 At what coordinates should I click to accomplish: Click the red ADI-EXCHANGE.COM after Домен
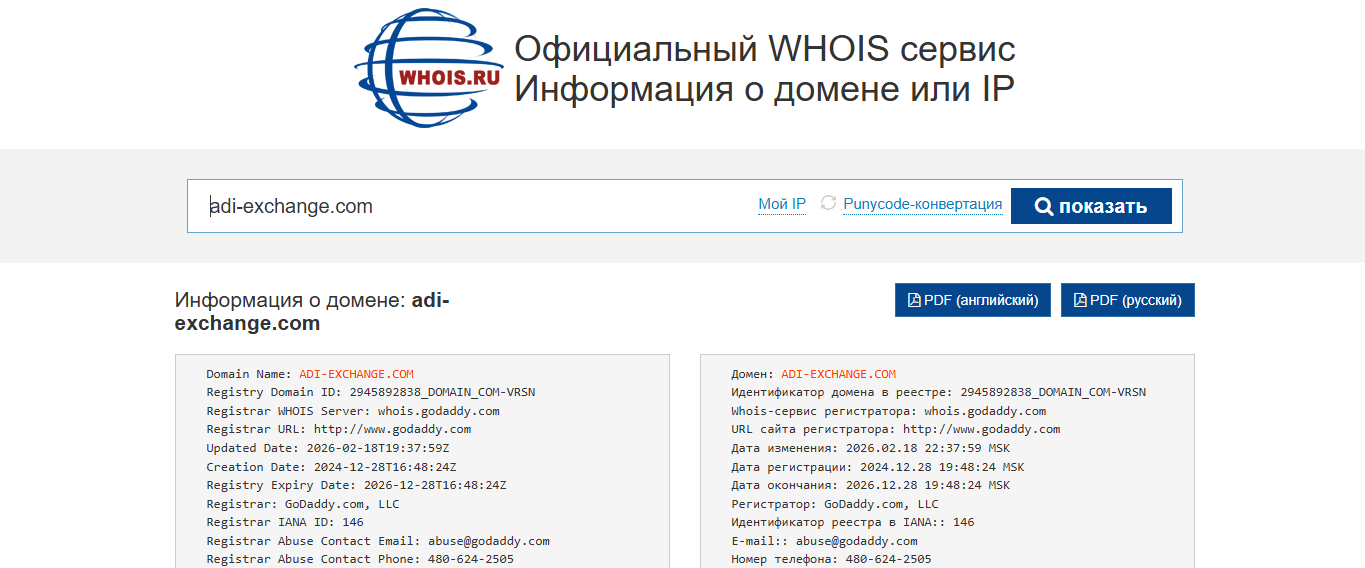coord(838,374)
